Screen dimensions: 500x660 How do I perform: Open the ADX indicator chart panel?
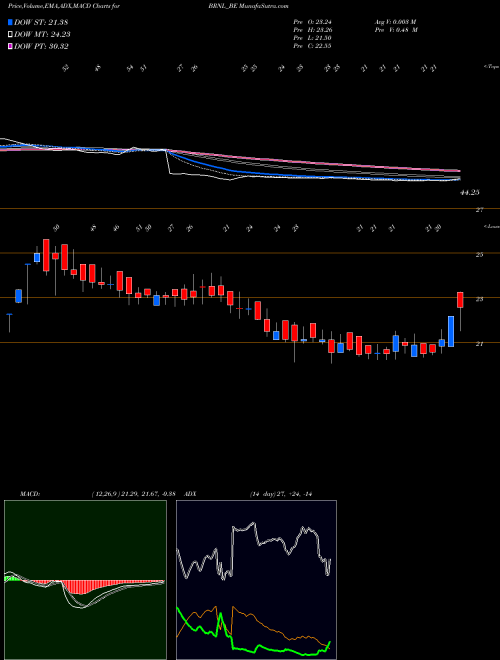256,580
